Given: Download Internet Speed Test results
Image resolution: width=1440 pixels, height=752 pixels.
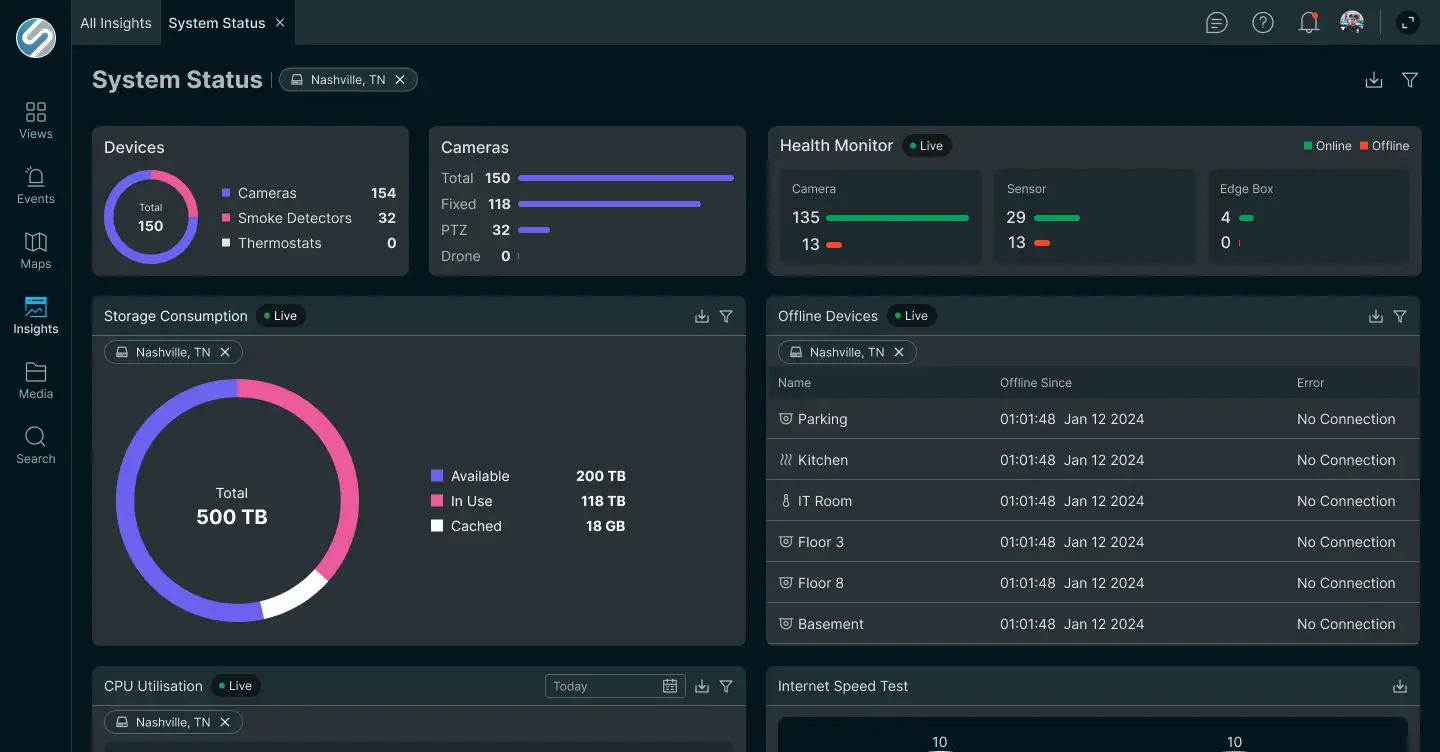Looking at the screenshot, I should (x=1400, y=686).
